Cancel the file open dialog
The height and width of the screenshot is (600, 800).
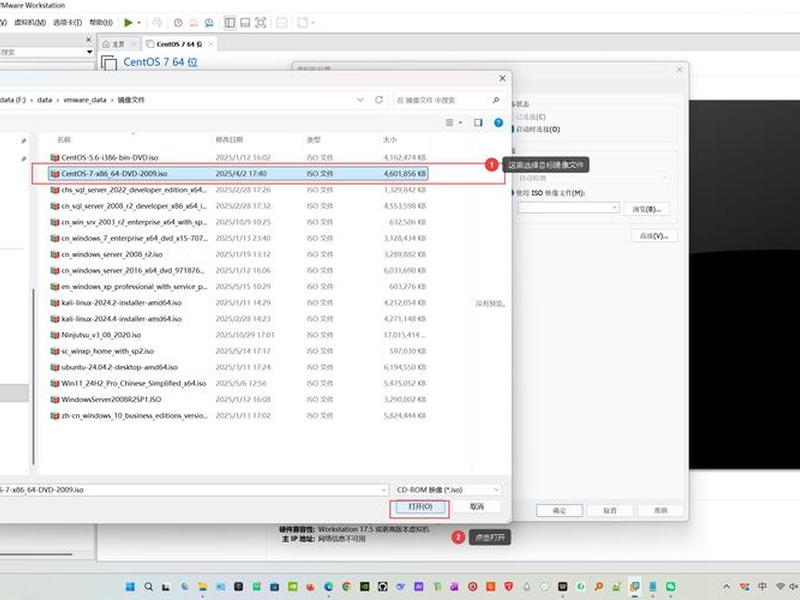click(477, 507)
